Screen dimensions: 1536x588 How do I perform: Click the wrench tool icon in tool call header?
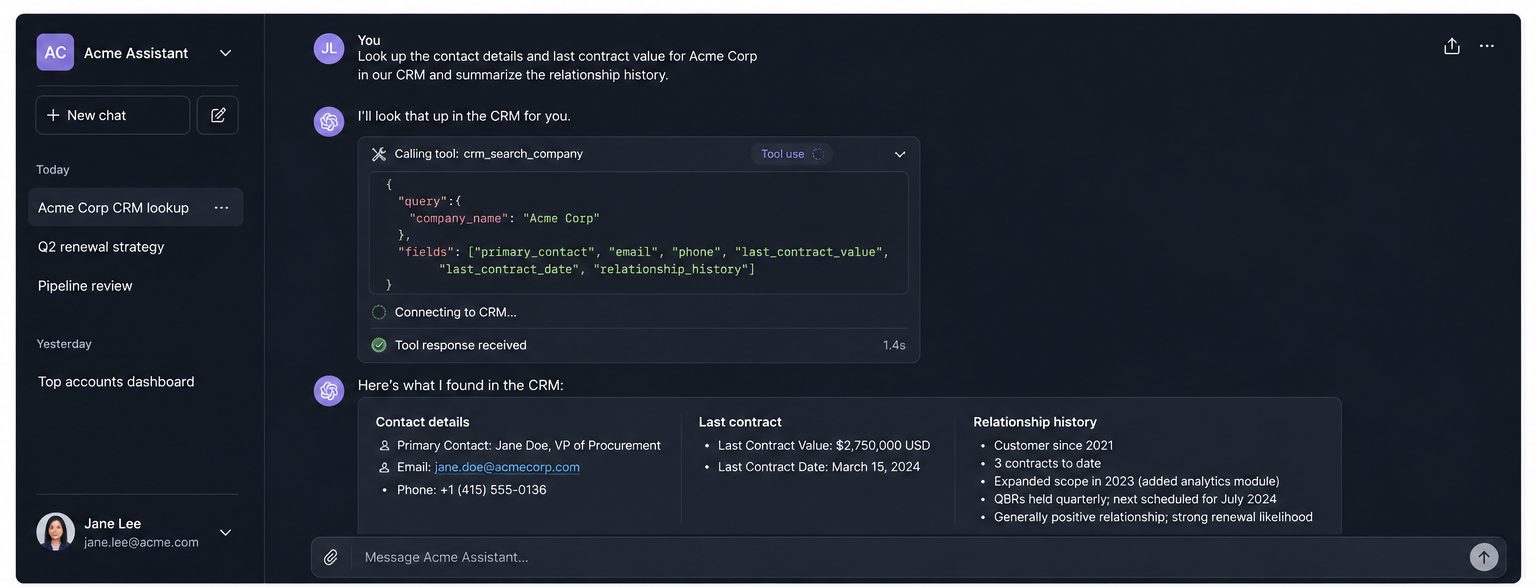(379, 154)
